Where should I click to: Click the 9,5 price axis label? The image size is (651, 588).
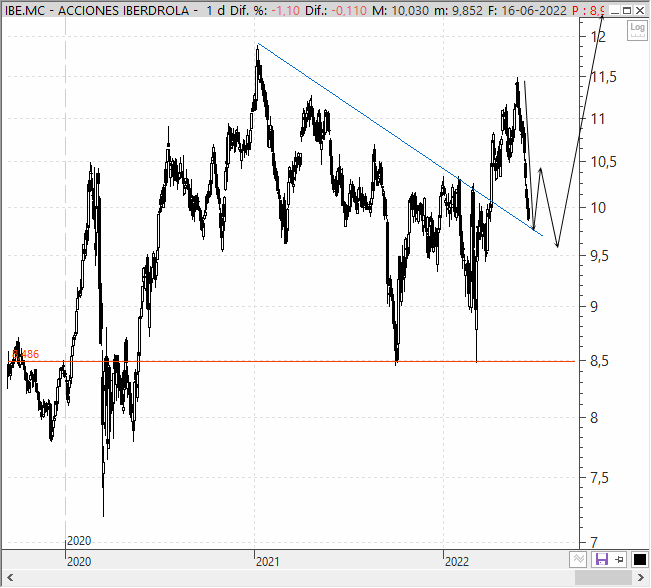coord(600,256)
